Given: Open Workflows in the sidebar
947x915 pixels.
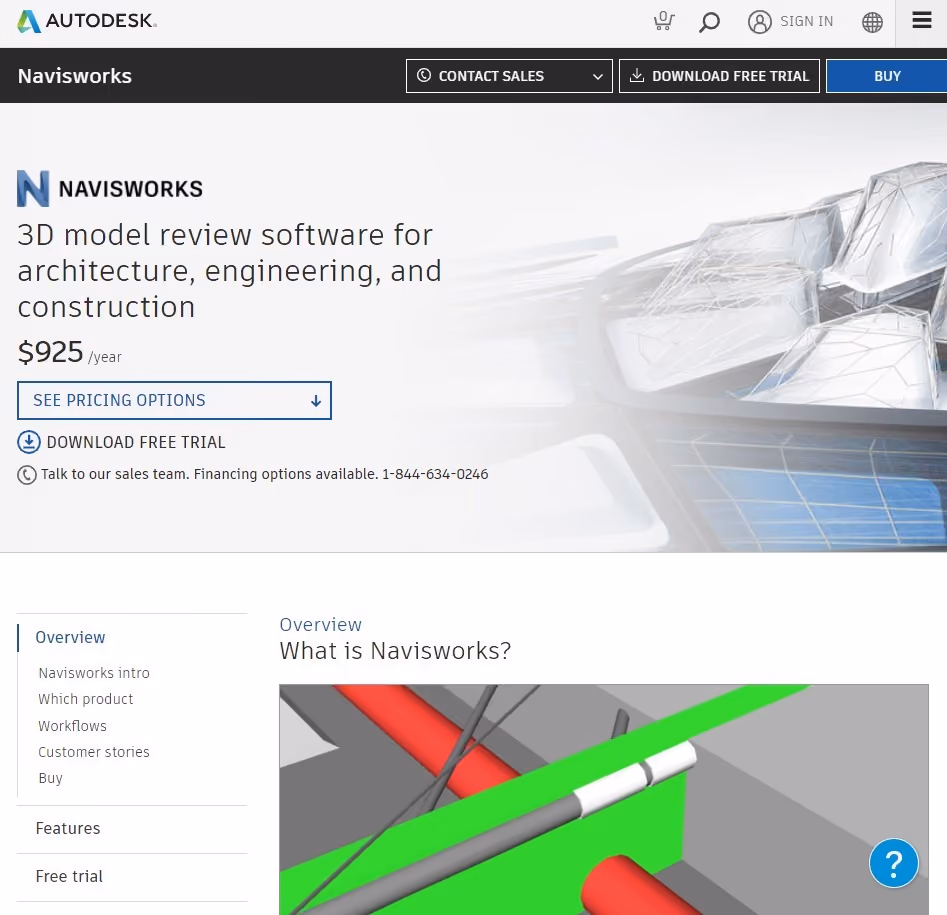Looking at the screenshot, I should coord(72,725).
